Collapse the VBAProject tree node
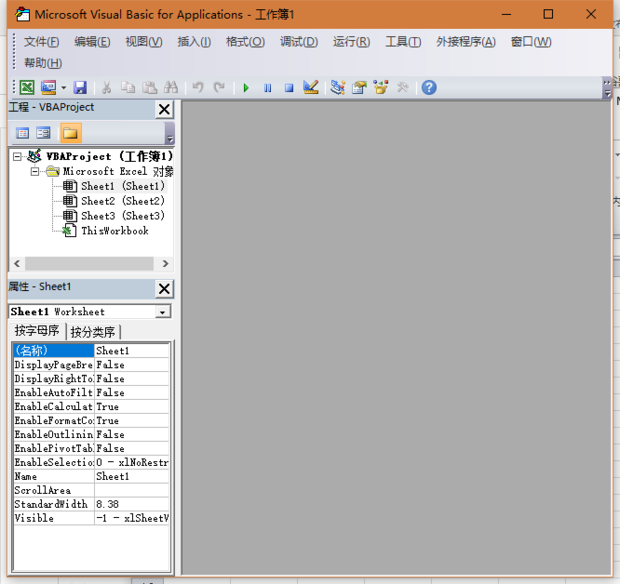The height and width of the screenshot is (584, 620). tap(18, 157)
